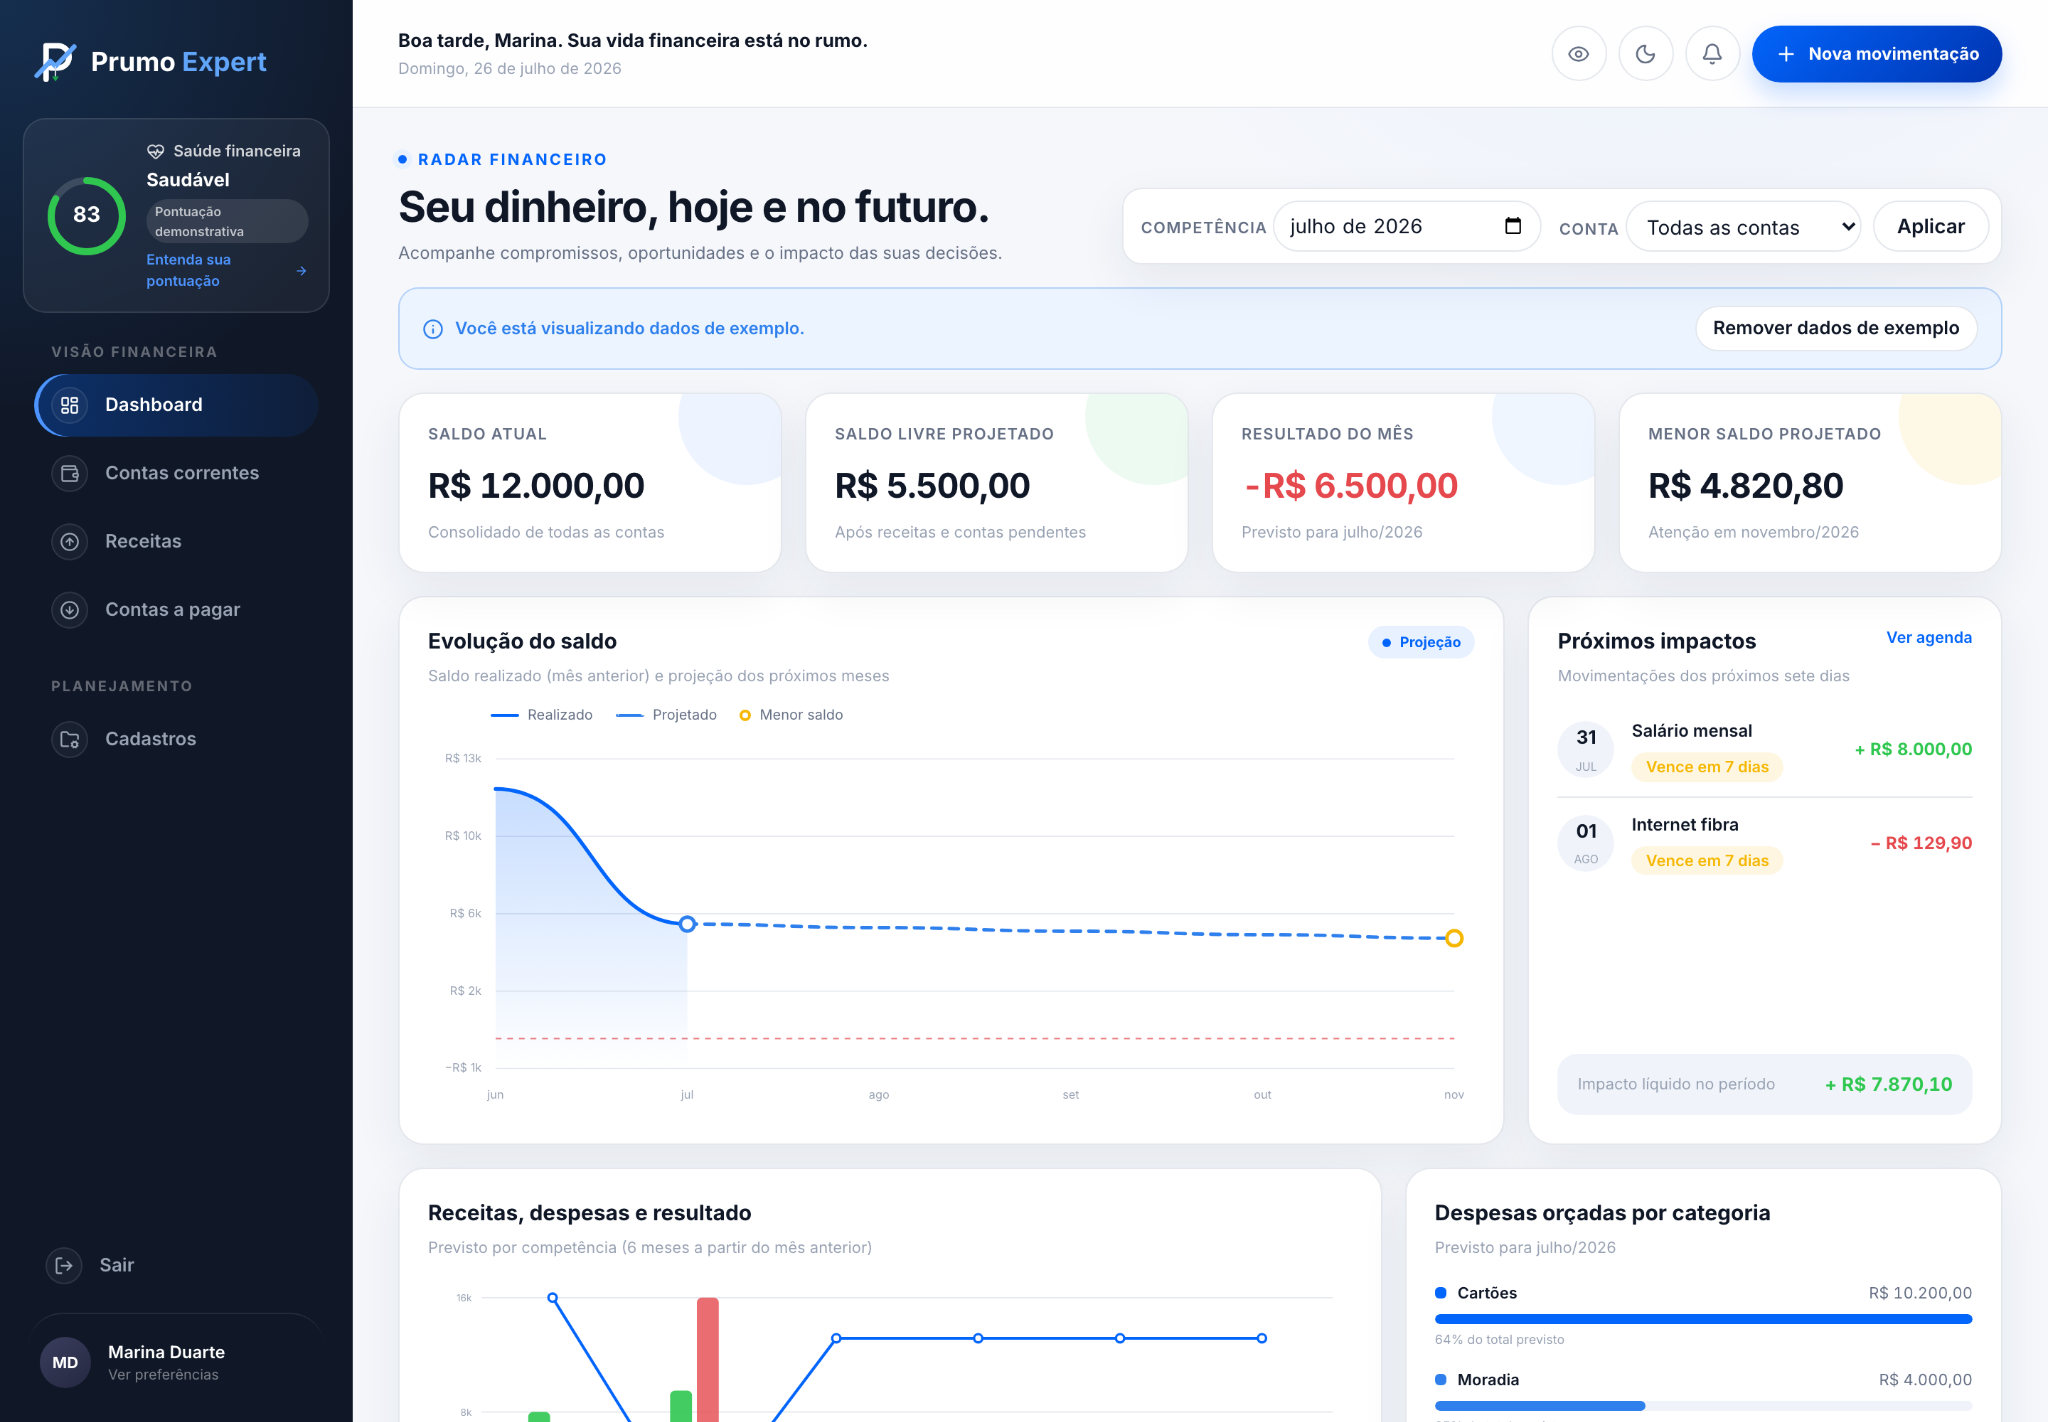This screenshot has height=1422, width=2048.
Task: Click the + R$ 8.000,00 amount
Action: 1913,750
